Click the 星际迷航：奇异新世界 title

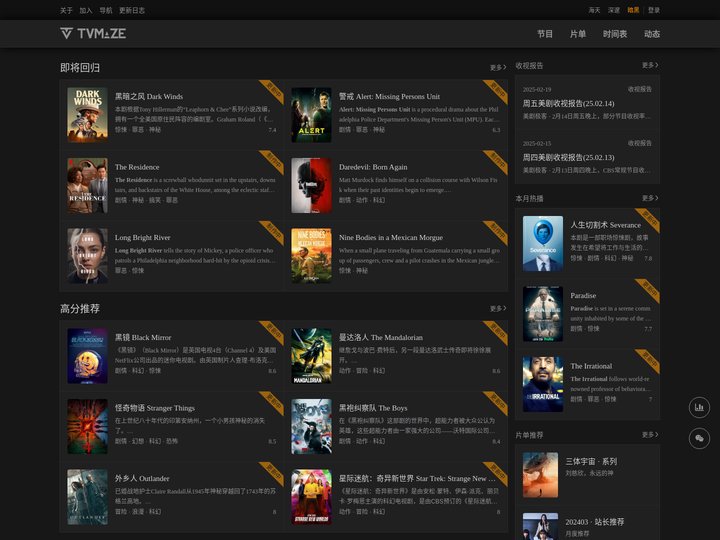(x=417, y=478)
